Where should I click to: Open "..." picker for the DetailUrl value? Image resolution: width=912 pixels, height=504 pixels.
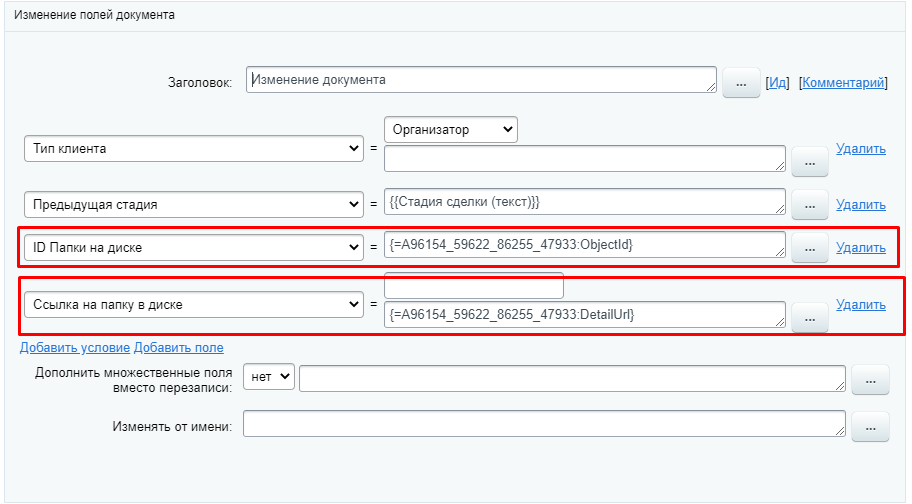[810, 317]
